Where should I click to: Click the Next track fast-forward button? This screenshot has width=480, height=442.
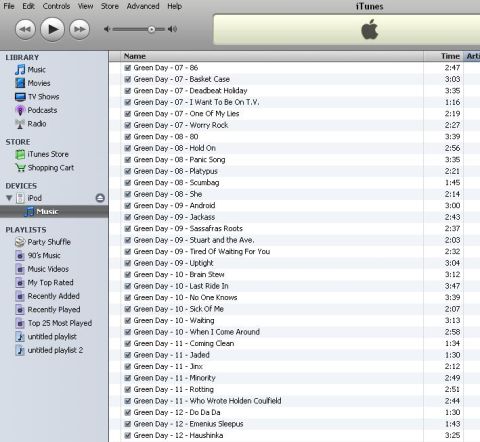click(x=80, y=29)
